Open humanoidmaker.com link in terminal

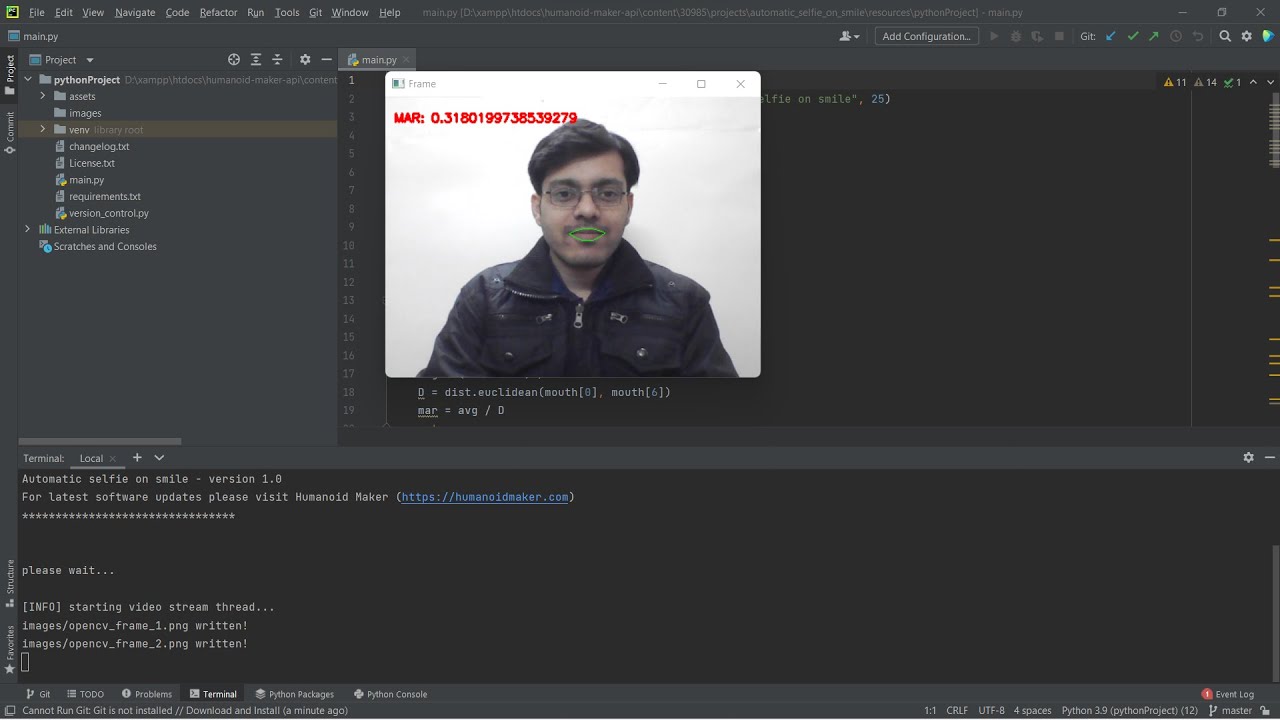[x=485, y=497]
